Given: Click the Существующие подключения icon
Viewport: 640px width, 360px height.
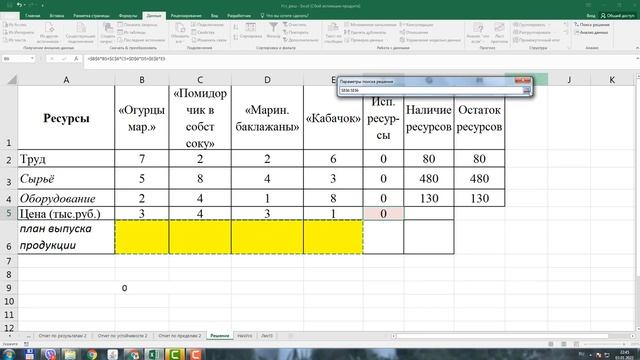Looking at the screenshot, I should (x=81, y=33).
